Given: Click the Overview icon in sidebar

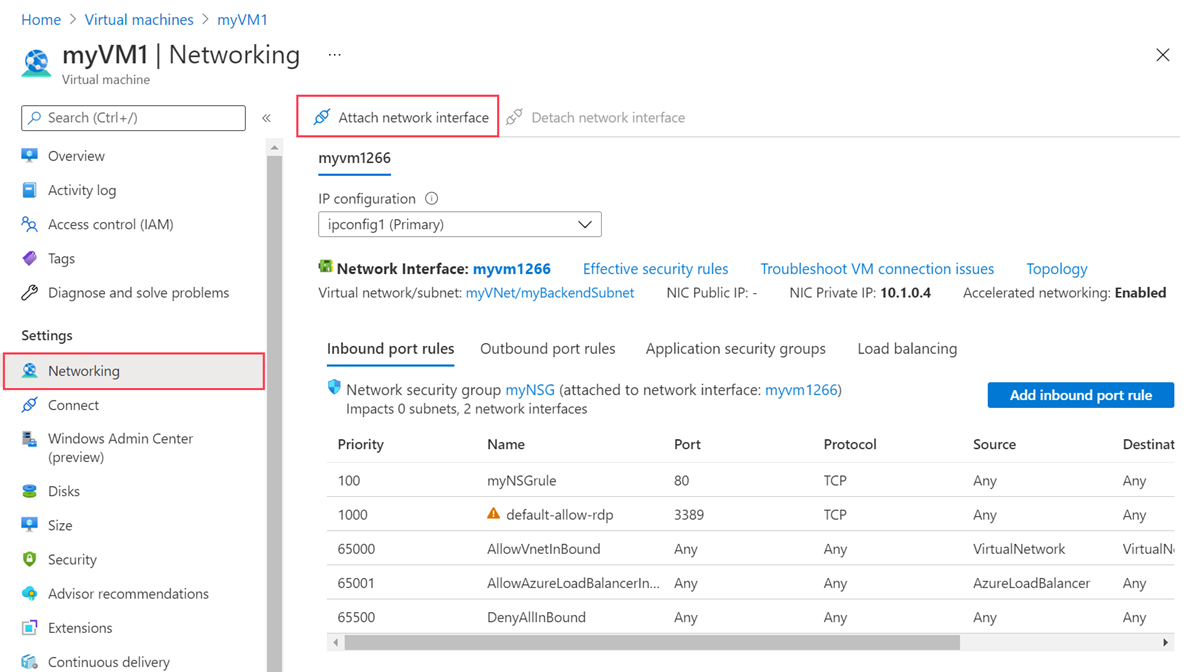Looking at the screenshot, I should point(30,156).
